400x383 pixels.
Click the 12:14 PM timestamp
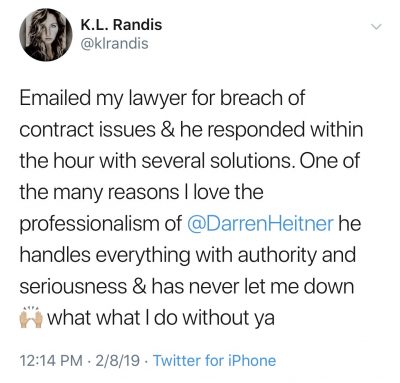pos(51,361)
